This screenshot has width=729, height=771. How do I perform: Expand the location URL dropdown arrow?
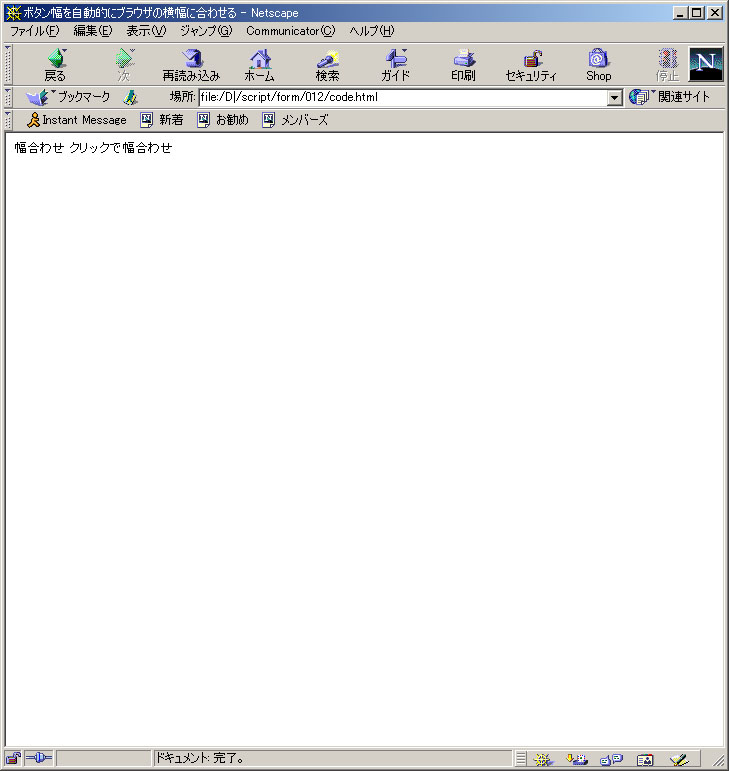[614, 97]
